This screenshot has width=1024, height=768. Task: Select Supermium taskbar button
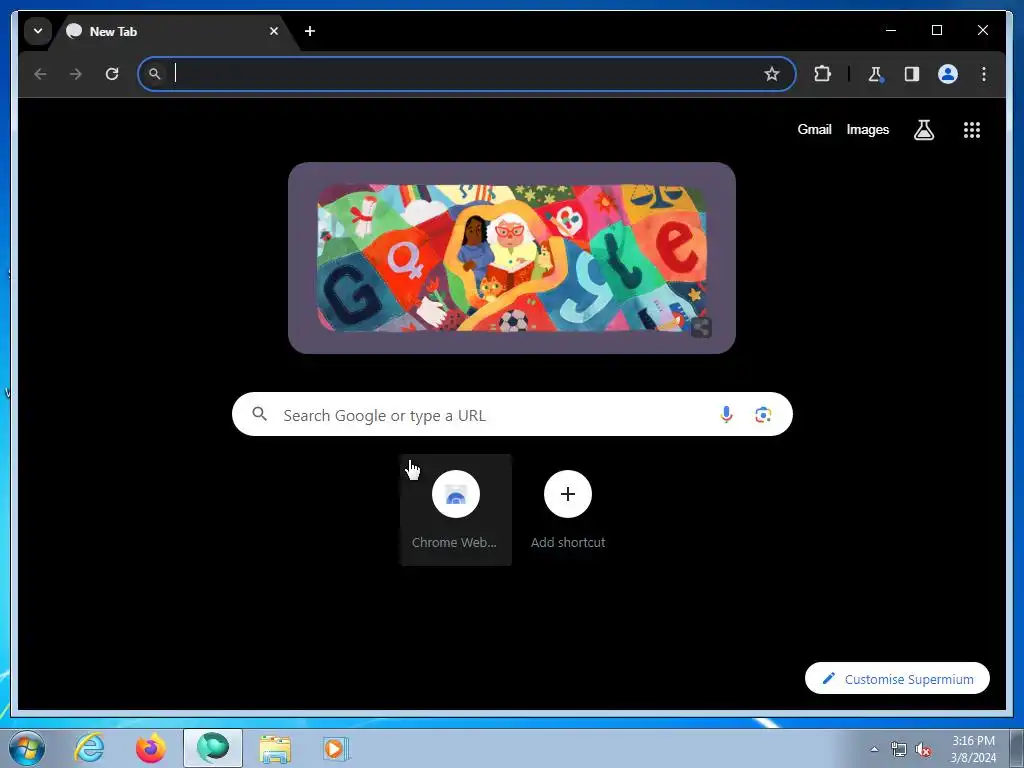click(x=213, y=748)
